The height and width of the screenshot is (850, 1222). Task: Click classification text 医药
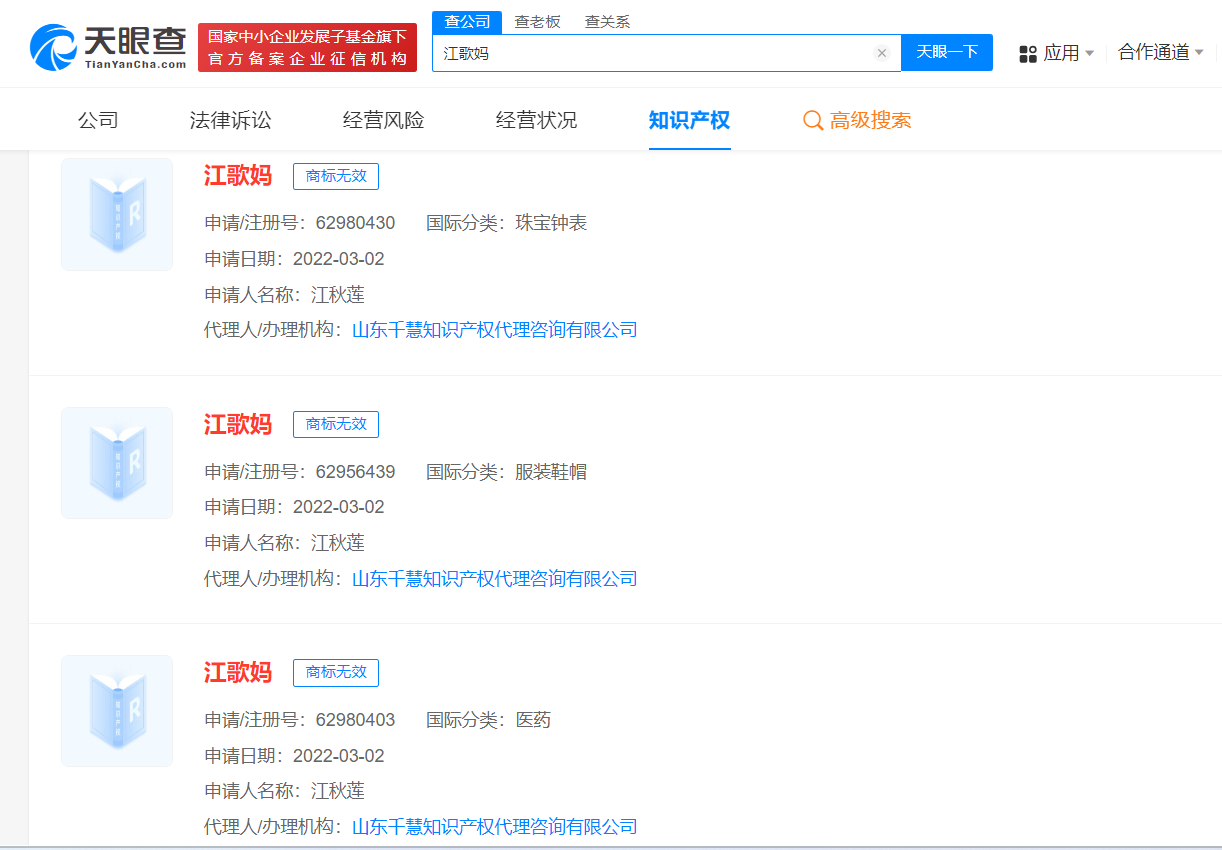click(533, 720)
